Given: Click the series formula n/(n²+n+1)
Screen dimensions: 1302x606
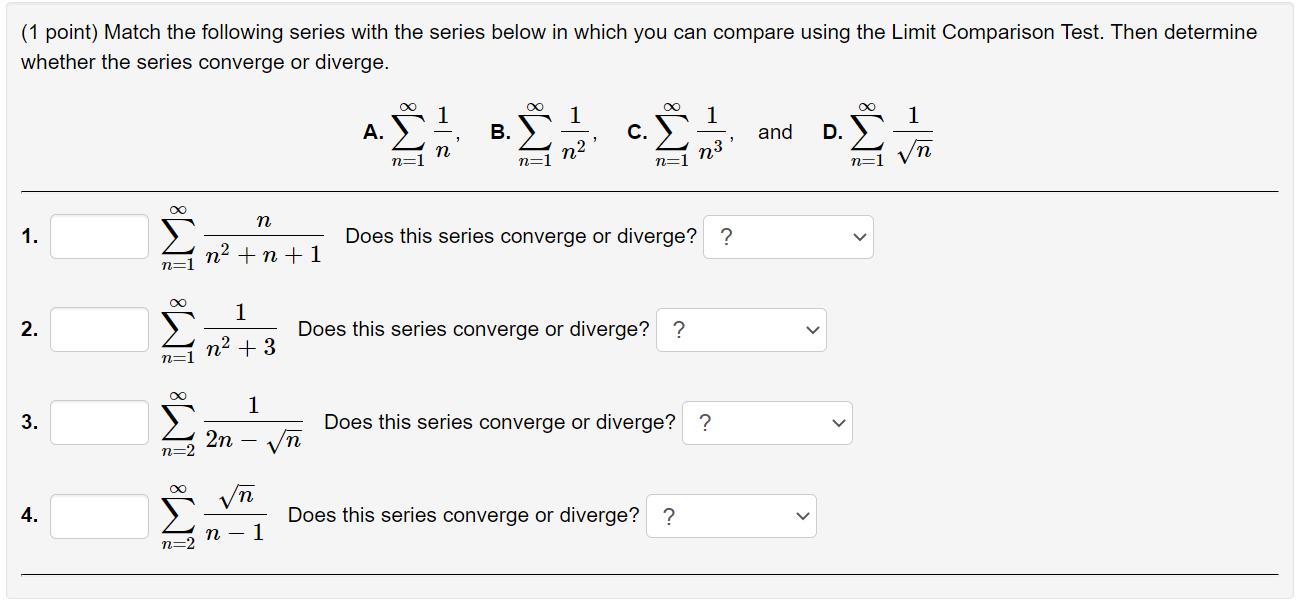Looking at the screenshot, I should tap(241, 238).
